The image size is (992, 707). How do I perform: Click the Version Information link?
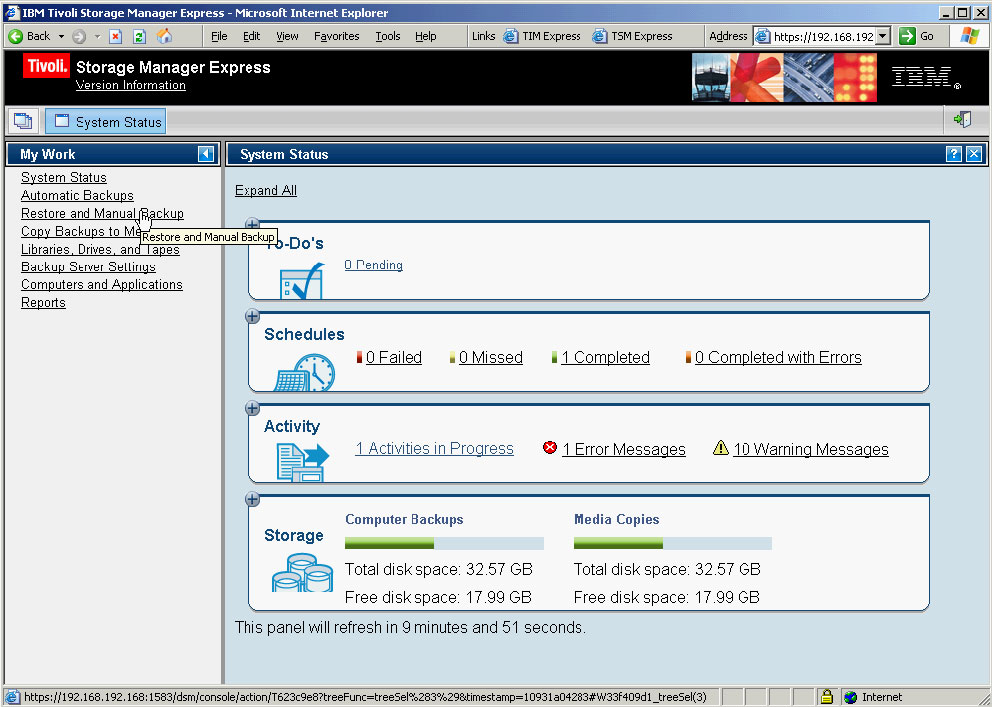click(131, 85)
